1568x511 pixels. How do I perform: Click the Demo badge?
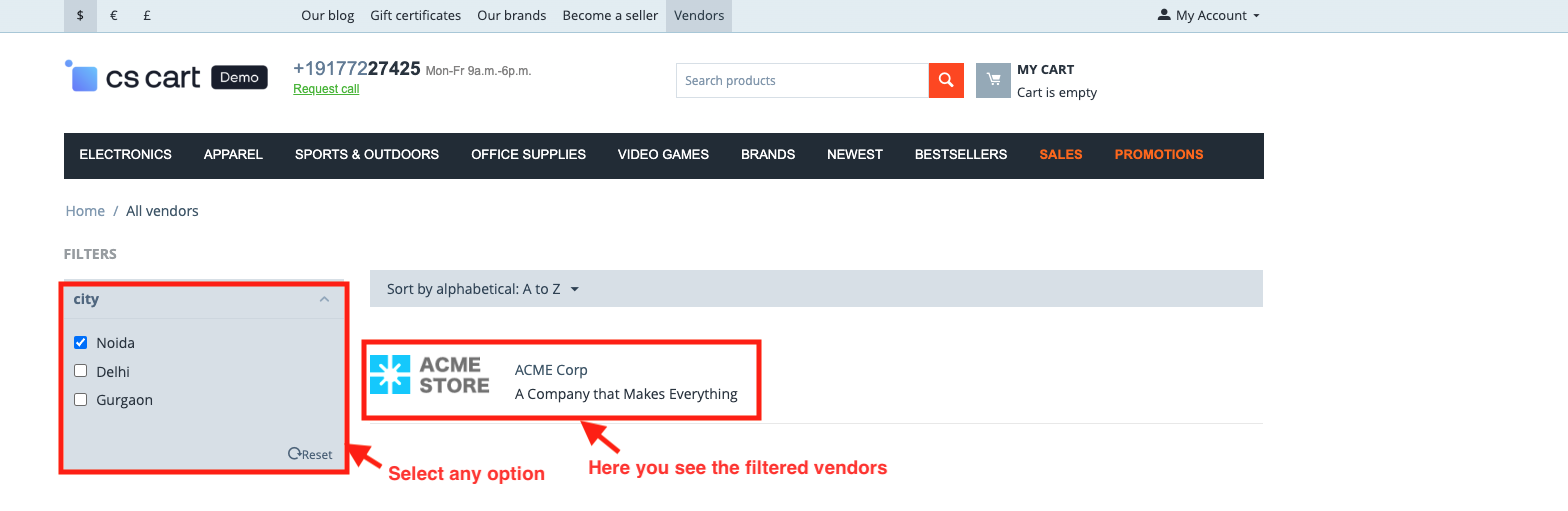point(239,77)
